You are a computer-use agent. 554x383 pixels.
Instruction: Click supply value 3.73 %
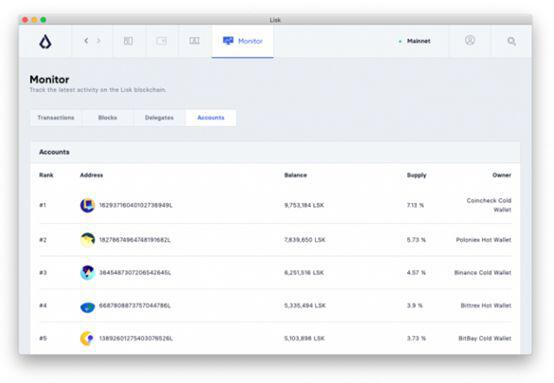click(416, 338)
